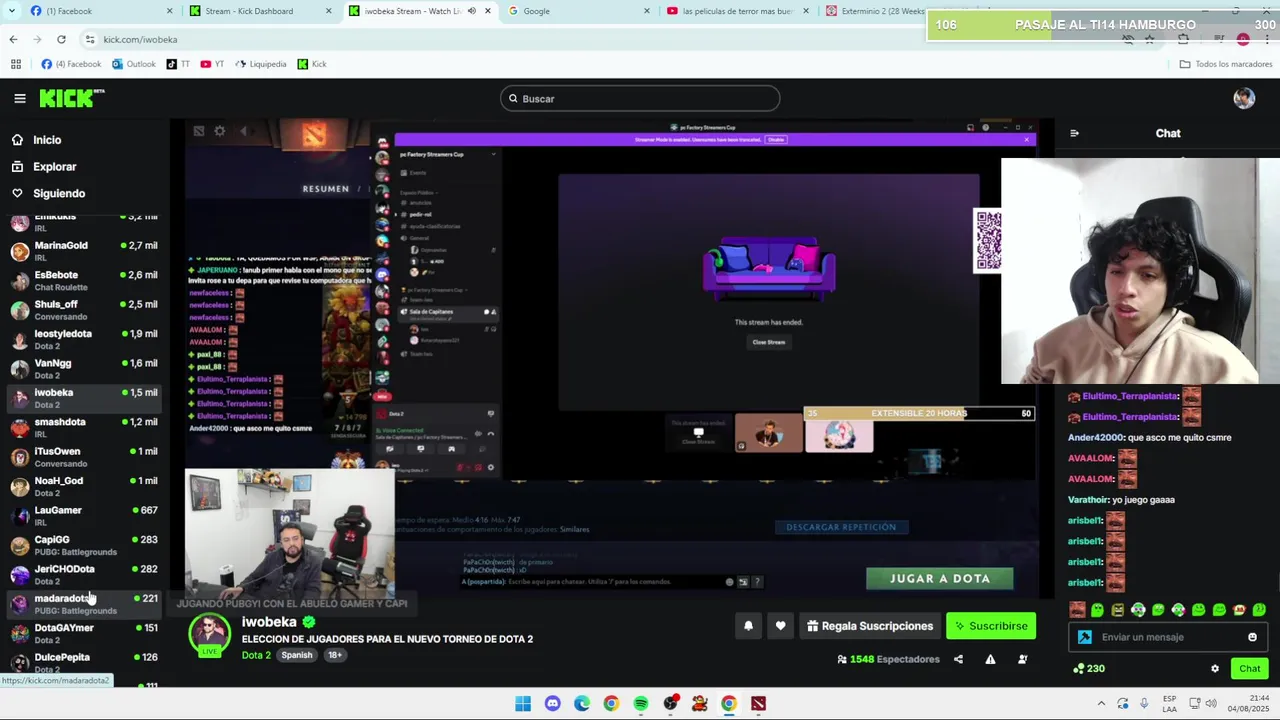Open NoaH_God channel in sidebar
1280x720 pixels.
(84, 486)
